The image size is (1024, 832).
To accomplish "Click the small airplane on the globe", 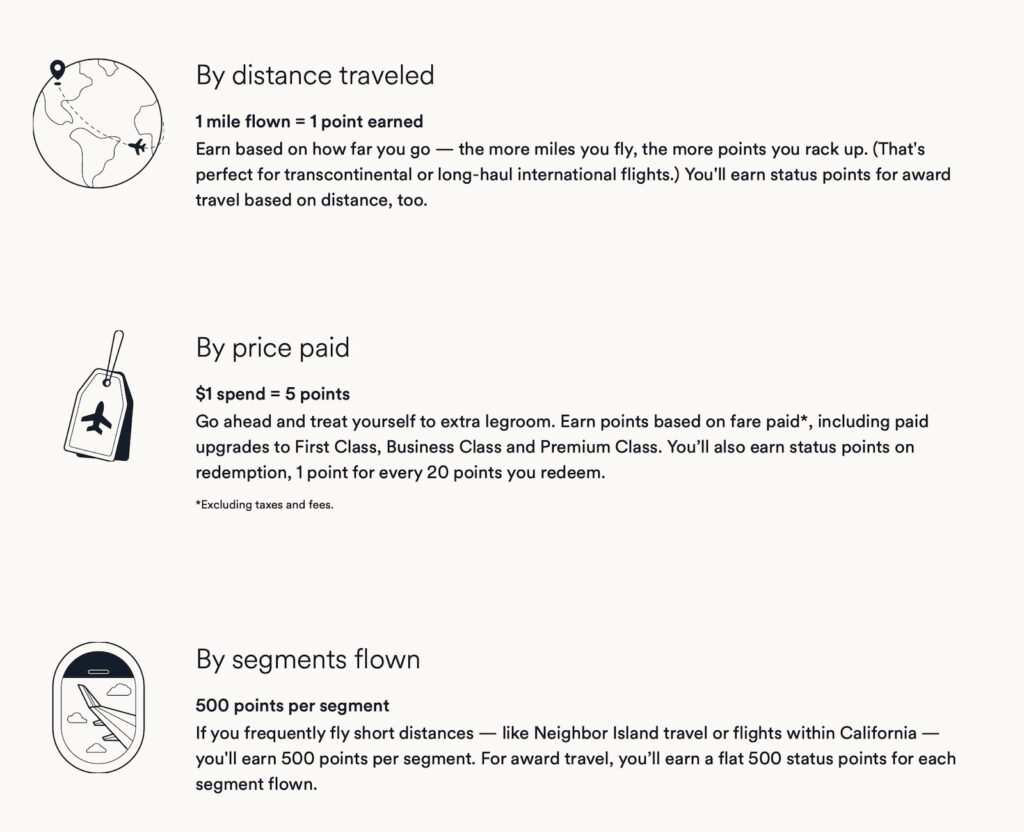I will tap(138, 146).
